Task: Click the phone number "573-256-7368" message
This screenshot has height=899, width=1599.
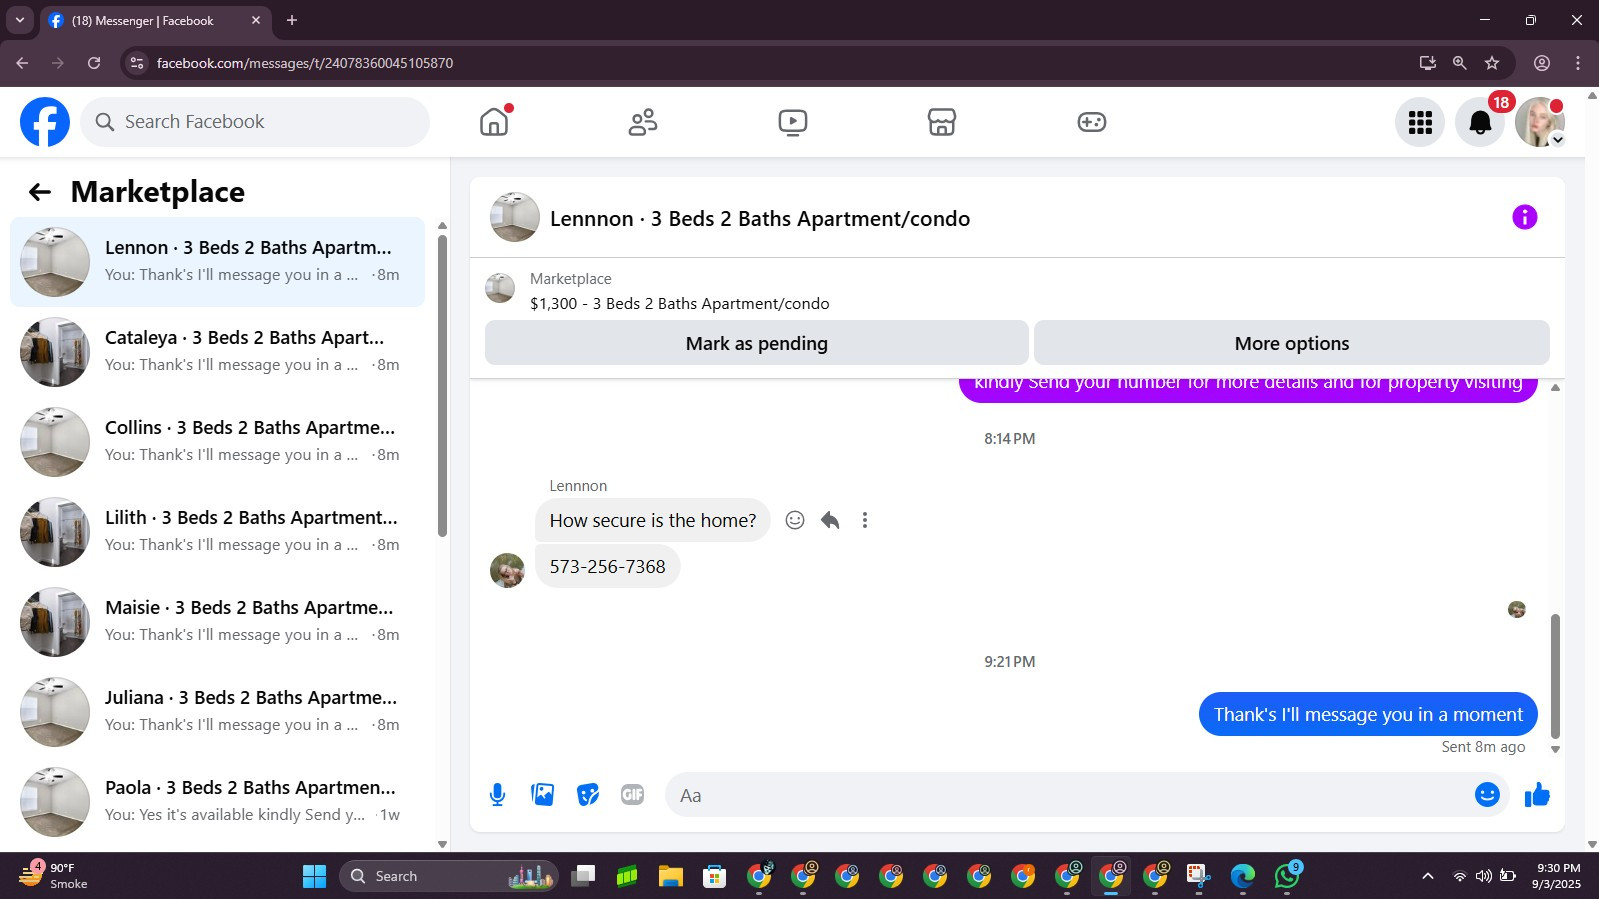Action: click(607, 566)
